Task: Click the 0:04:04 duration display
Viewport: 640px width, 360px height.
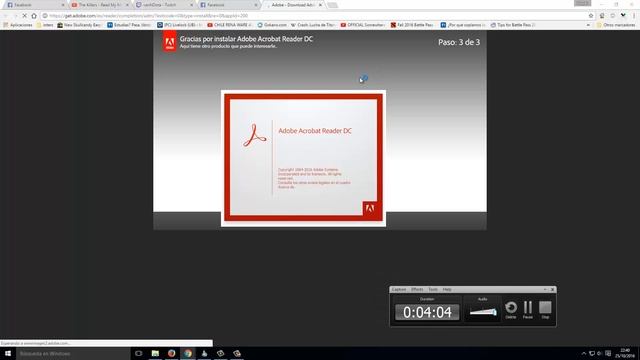Action: click(427, 312)
